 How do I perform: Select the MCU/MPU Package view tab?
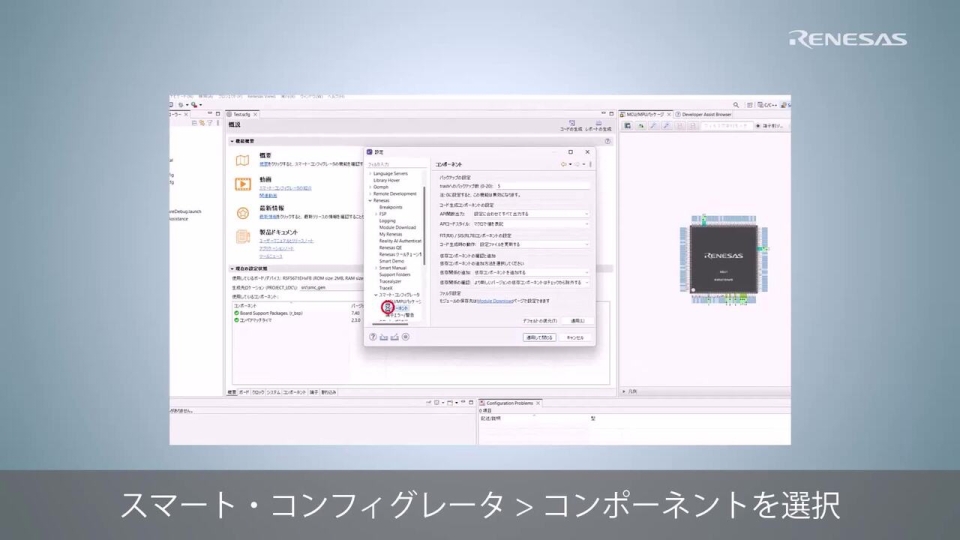[645, 114]
